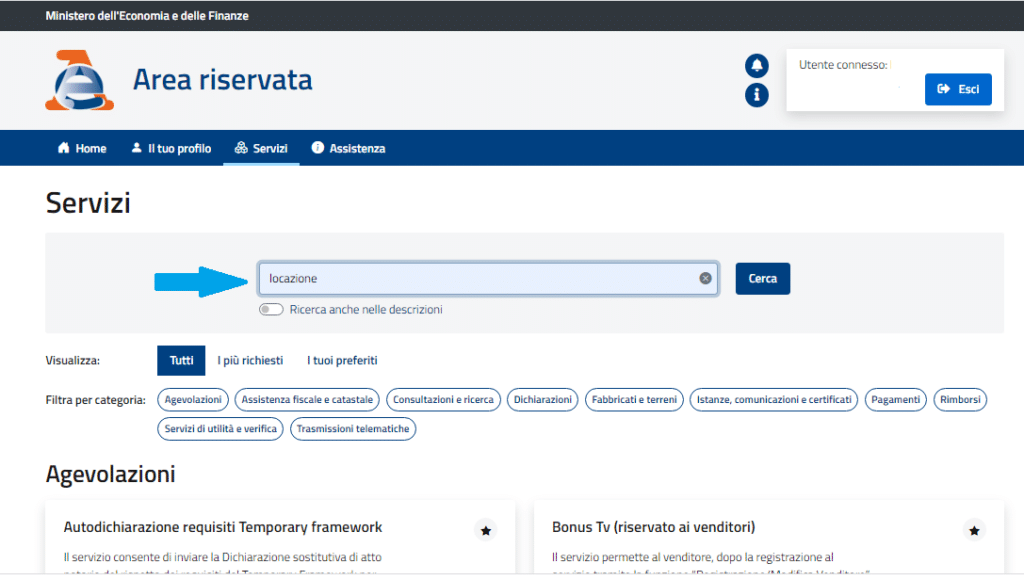Toggle Ricerca anche nelle descrizioni switch

(270, 310)
